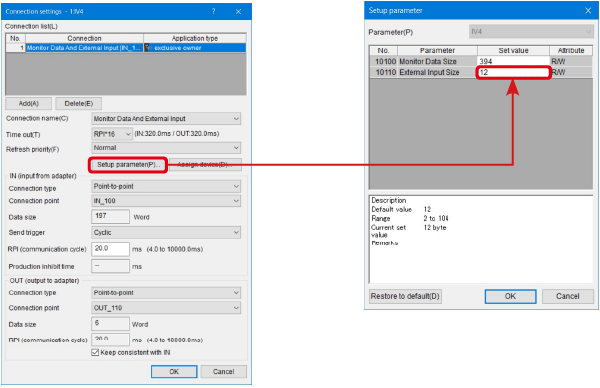Click External Input Size set value 12
The width and height of the screenshot is (600, 388).
click(x=513, y=72)
